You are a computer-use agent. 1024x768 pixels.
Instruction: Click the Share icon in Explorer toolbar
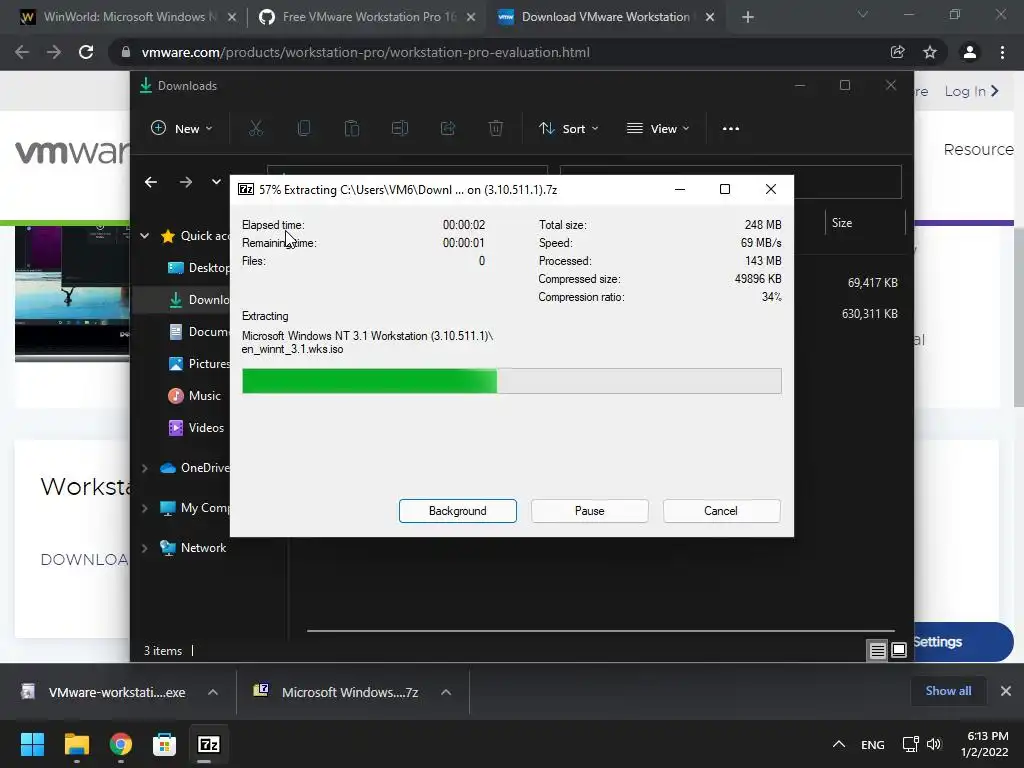coord(448,129)
